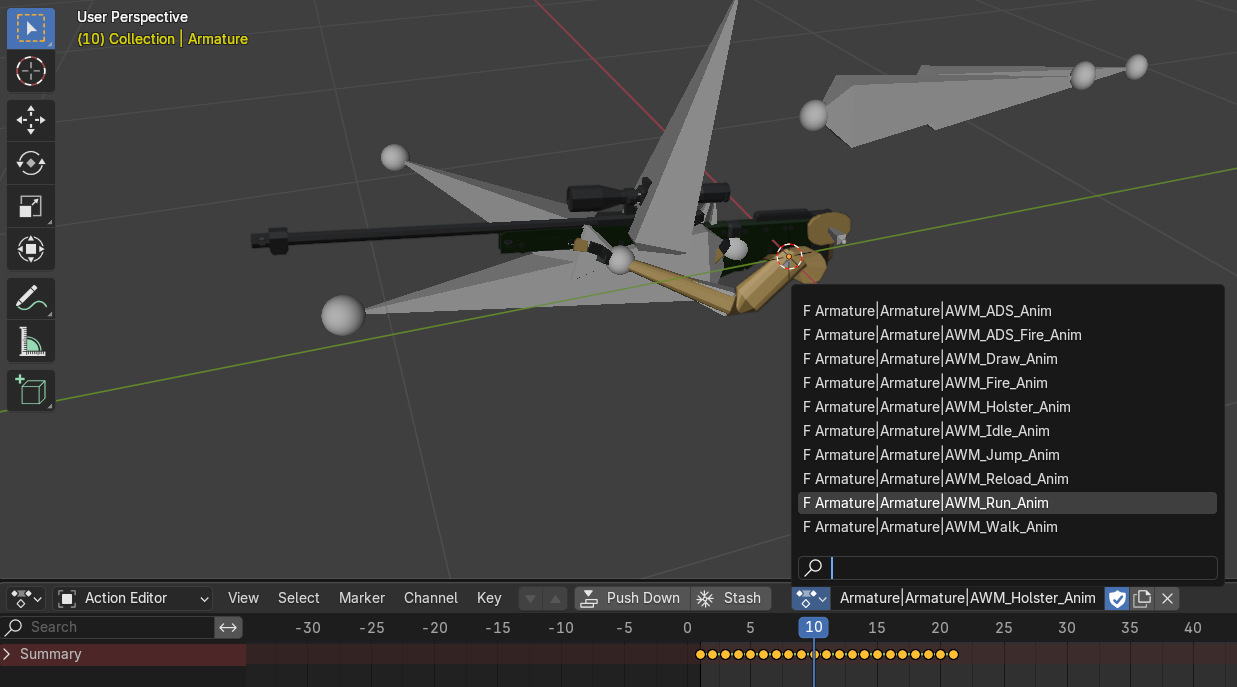Click the action list search box
This screenshot has height=687, width=1237.
click(1007, 568)
